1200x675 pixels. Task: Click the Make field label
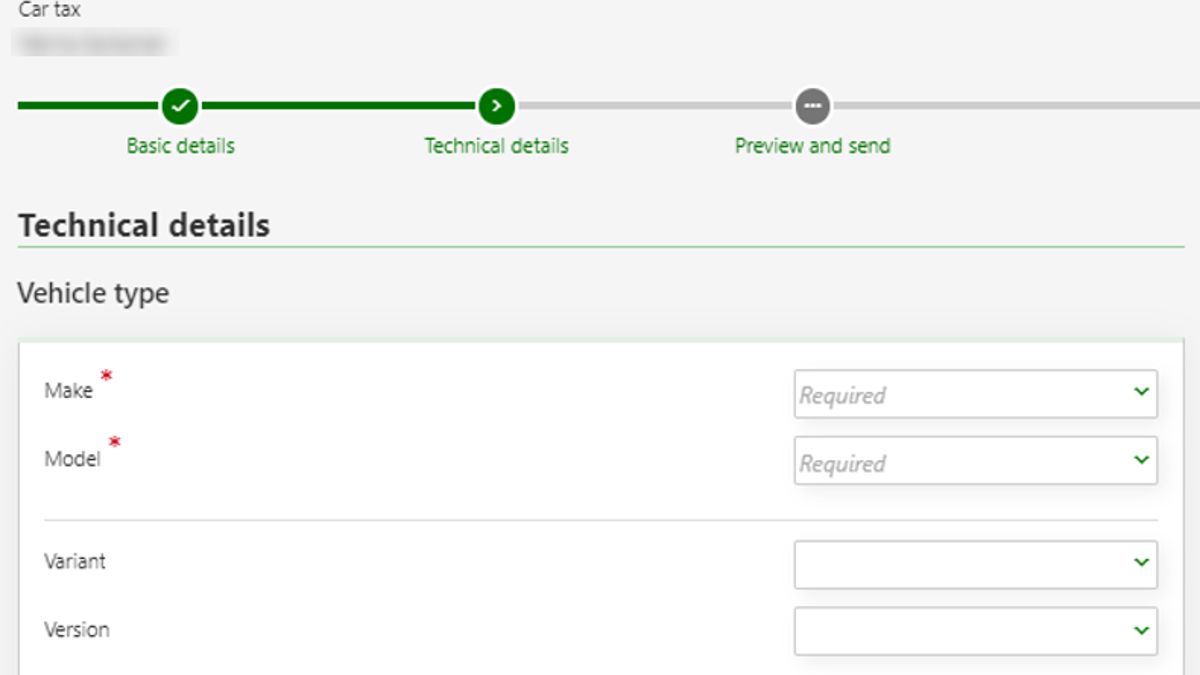point(68,391)
